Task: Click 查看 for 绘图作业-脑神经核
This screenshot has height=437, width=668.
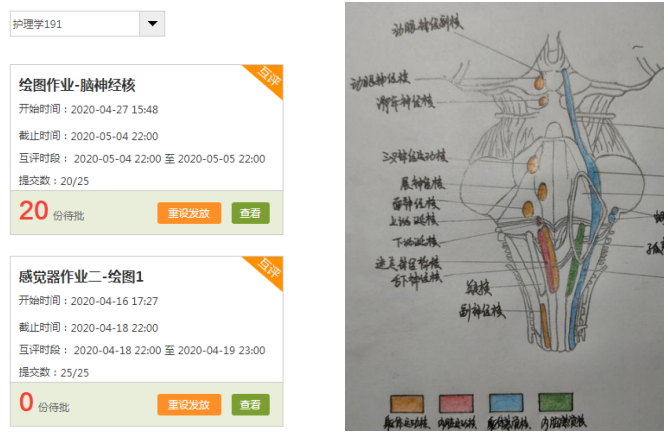Action: 250,213
